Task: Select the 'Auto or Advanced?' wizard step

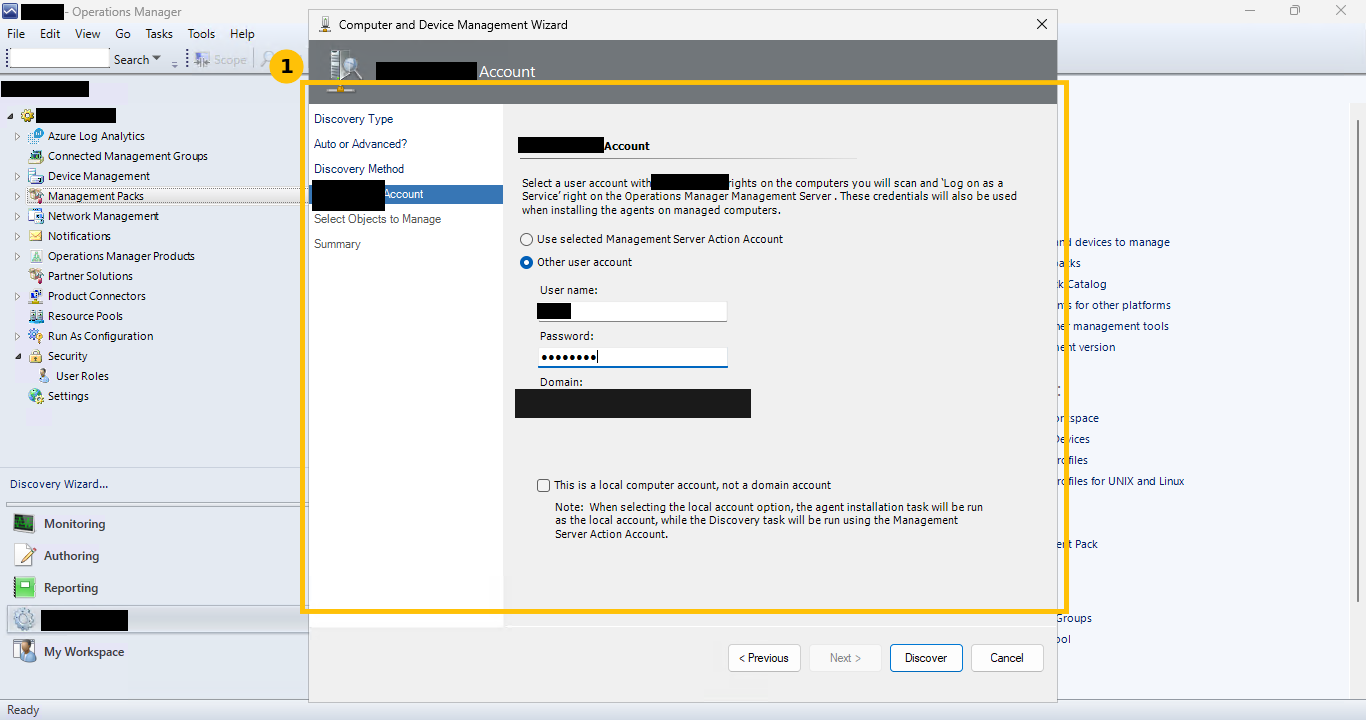Action: point(361,145)
